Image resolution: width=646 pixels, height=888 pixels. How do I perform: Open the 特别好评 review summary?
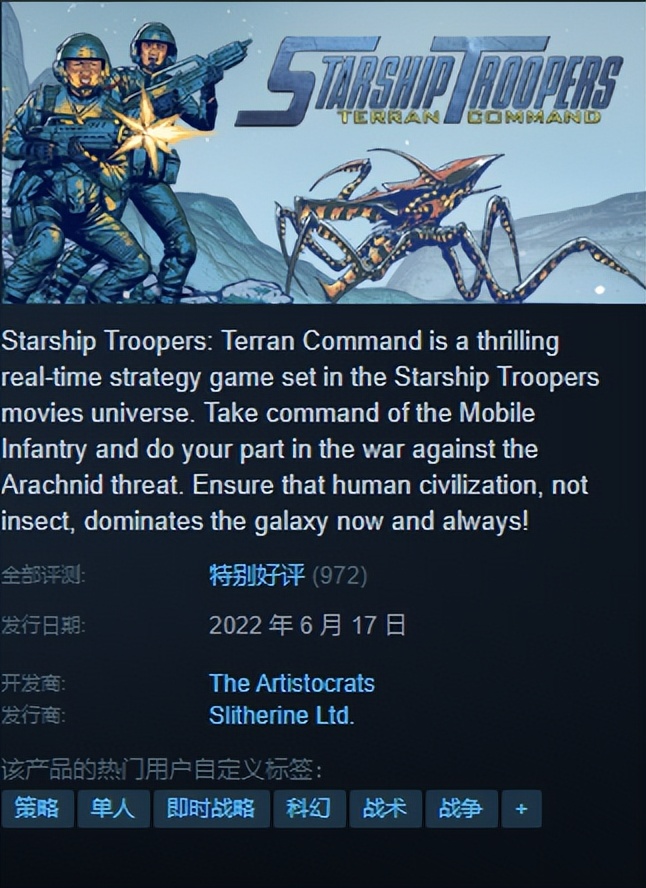pos(257,575)
